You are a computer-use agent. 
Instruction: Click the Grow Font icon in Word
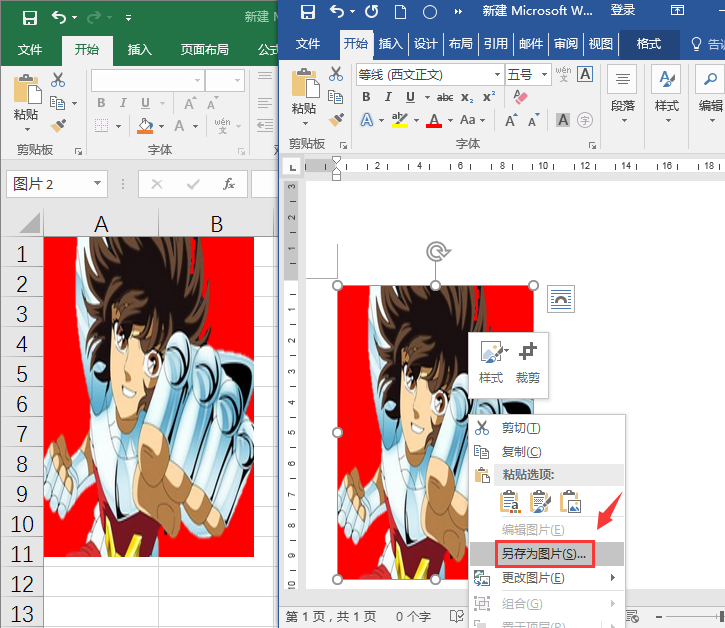[511, 121]
